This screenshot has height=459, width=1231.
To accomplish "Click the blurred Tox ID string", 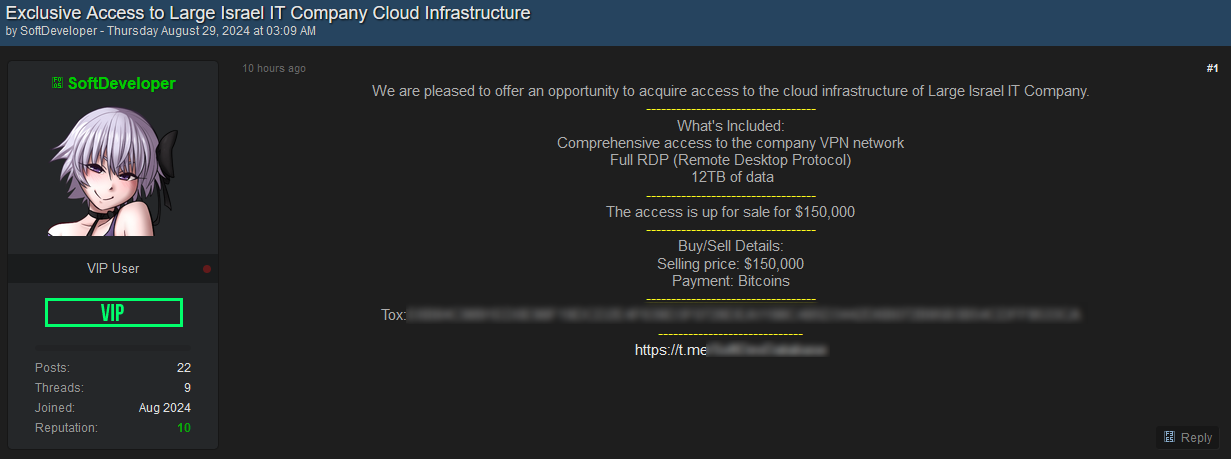I will click(x=744, y=315).
